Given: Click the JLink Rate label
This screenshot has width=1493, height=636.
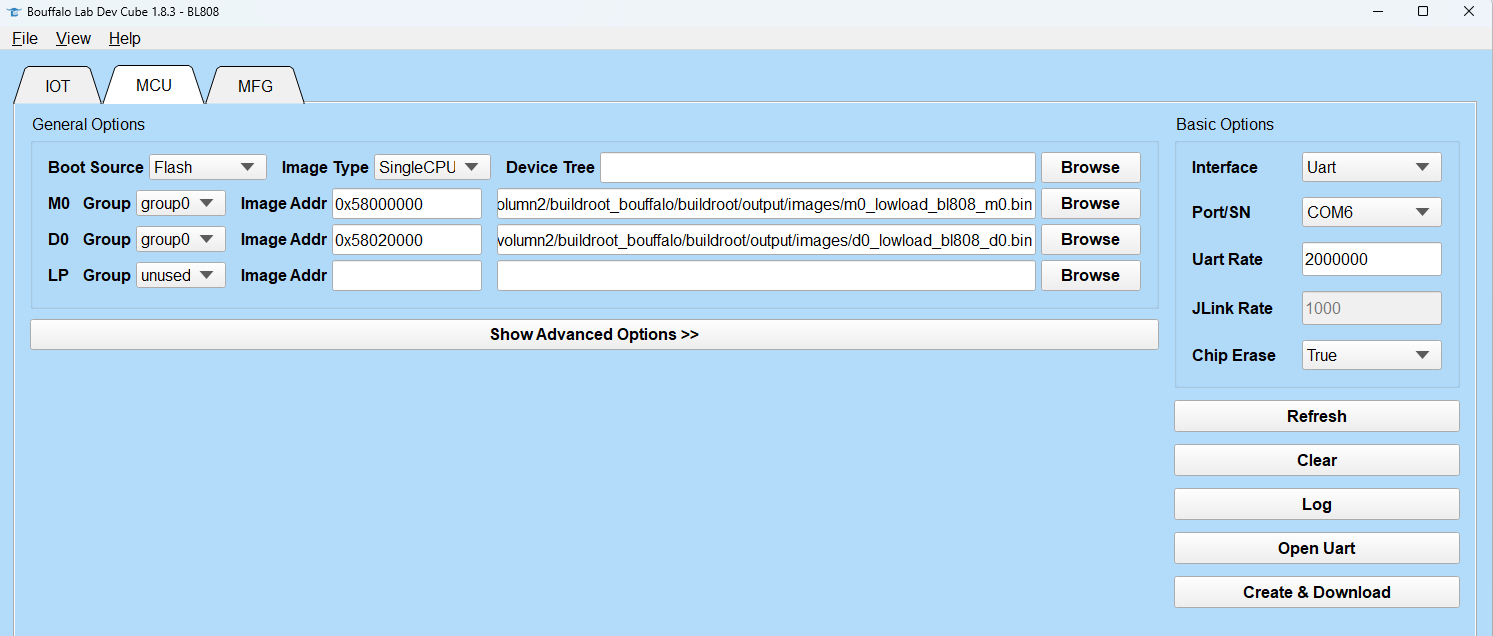Looking at the screenshot, I should point(1232,308).
